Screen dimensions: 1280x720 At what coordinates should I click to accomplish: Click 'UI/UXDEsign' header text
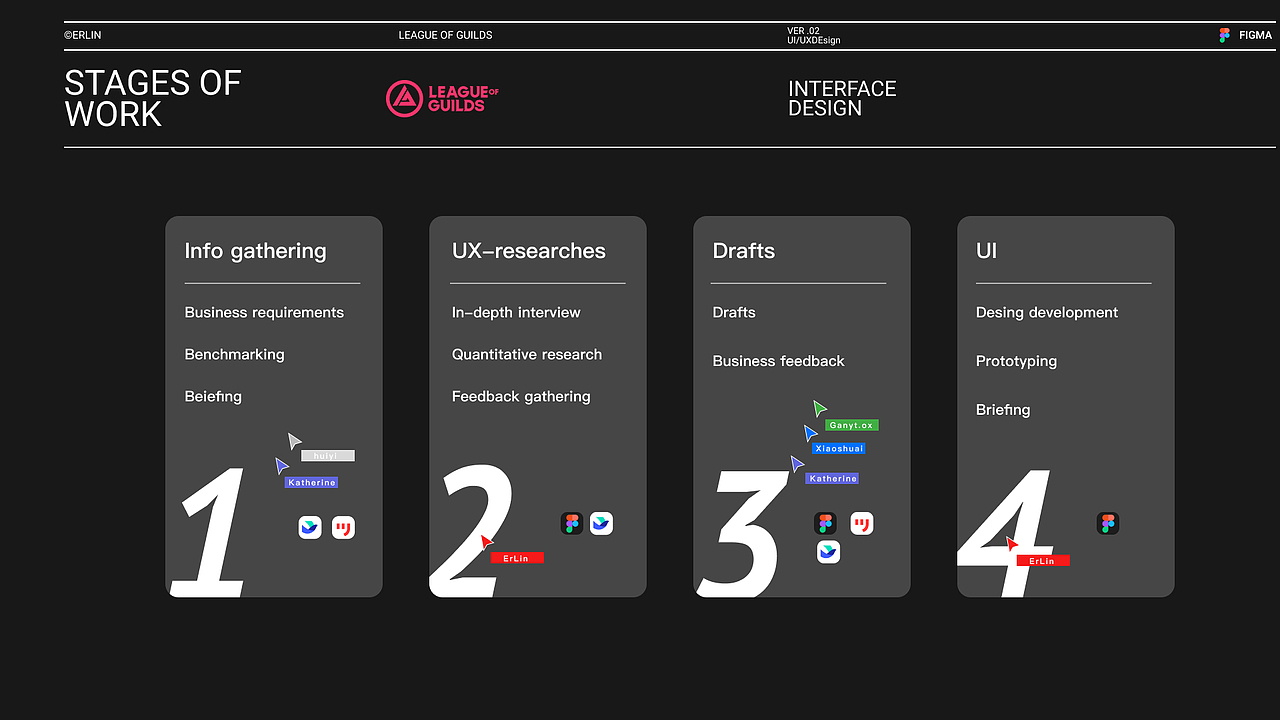point(814,41)
